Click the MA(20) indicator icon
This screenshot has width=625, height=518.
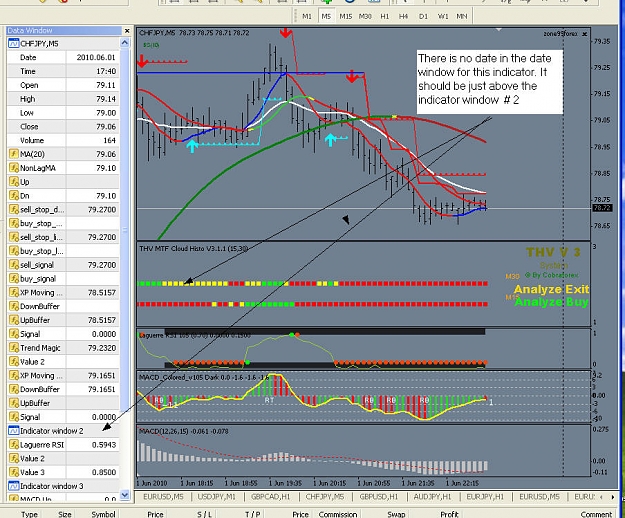click(14, 154)
